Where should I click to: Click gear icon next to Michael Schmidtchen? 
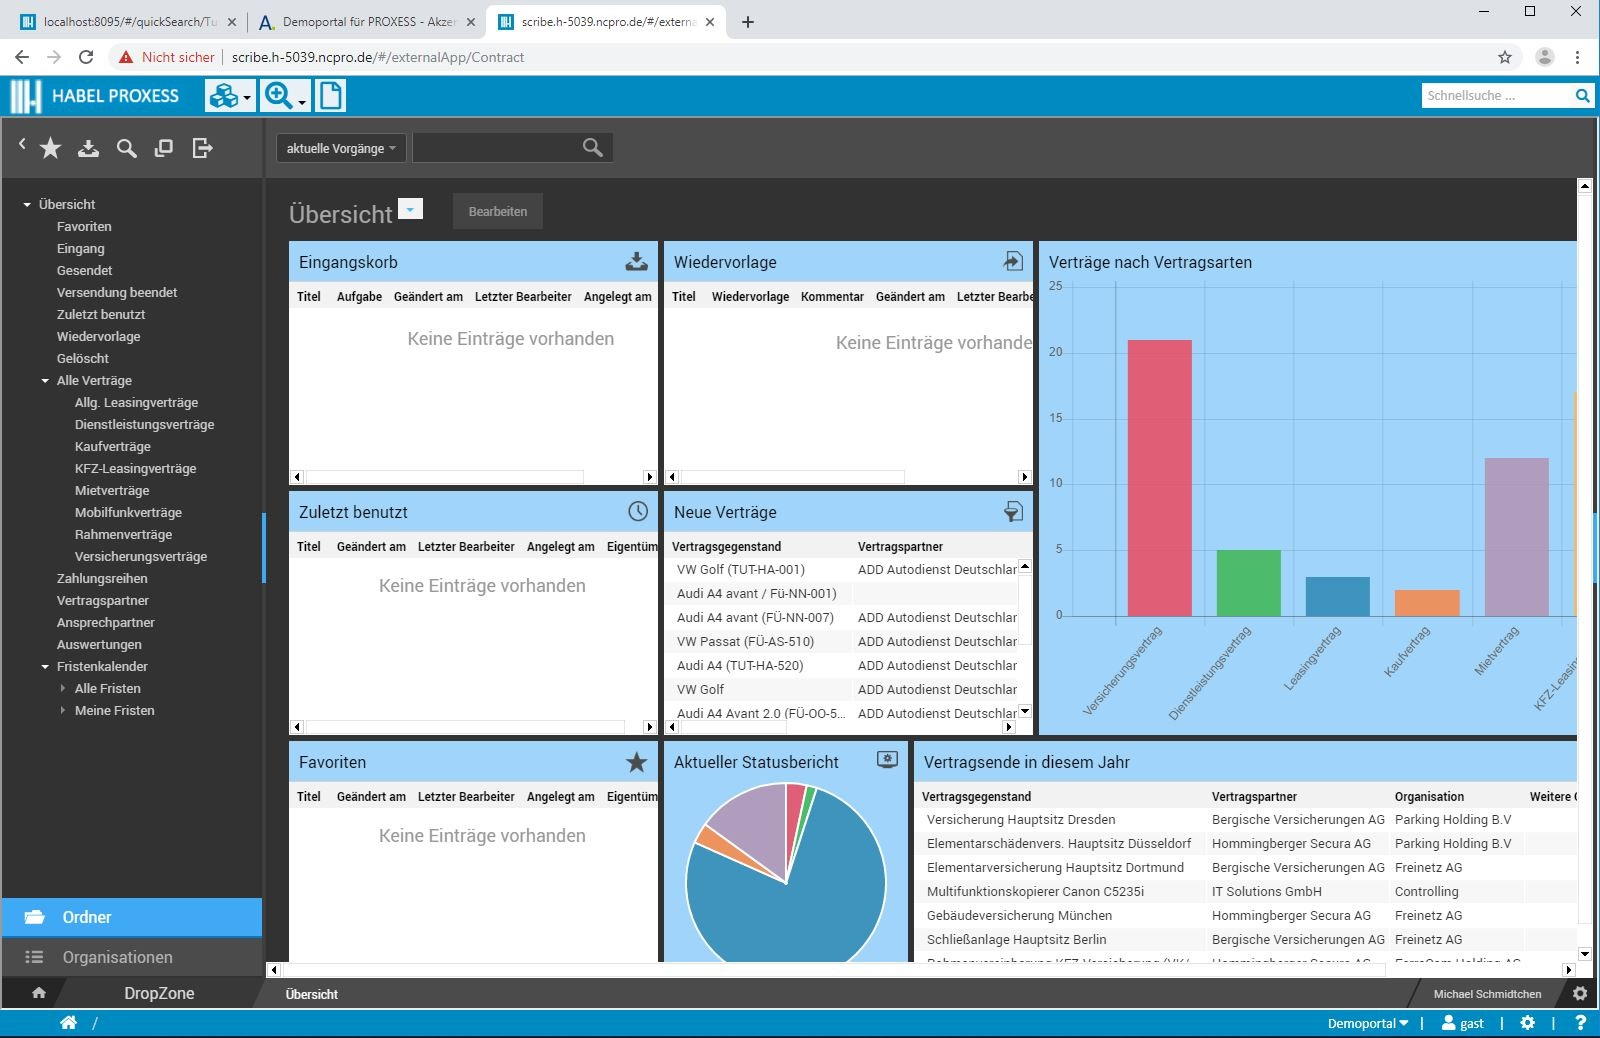click(1580, 994)
